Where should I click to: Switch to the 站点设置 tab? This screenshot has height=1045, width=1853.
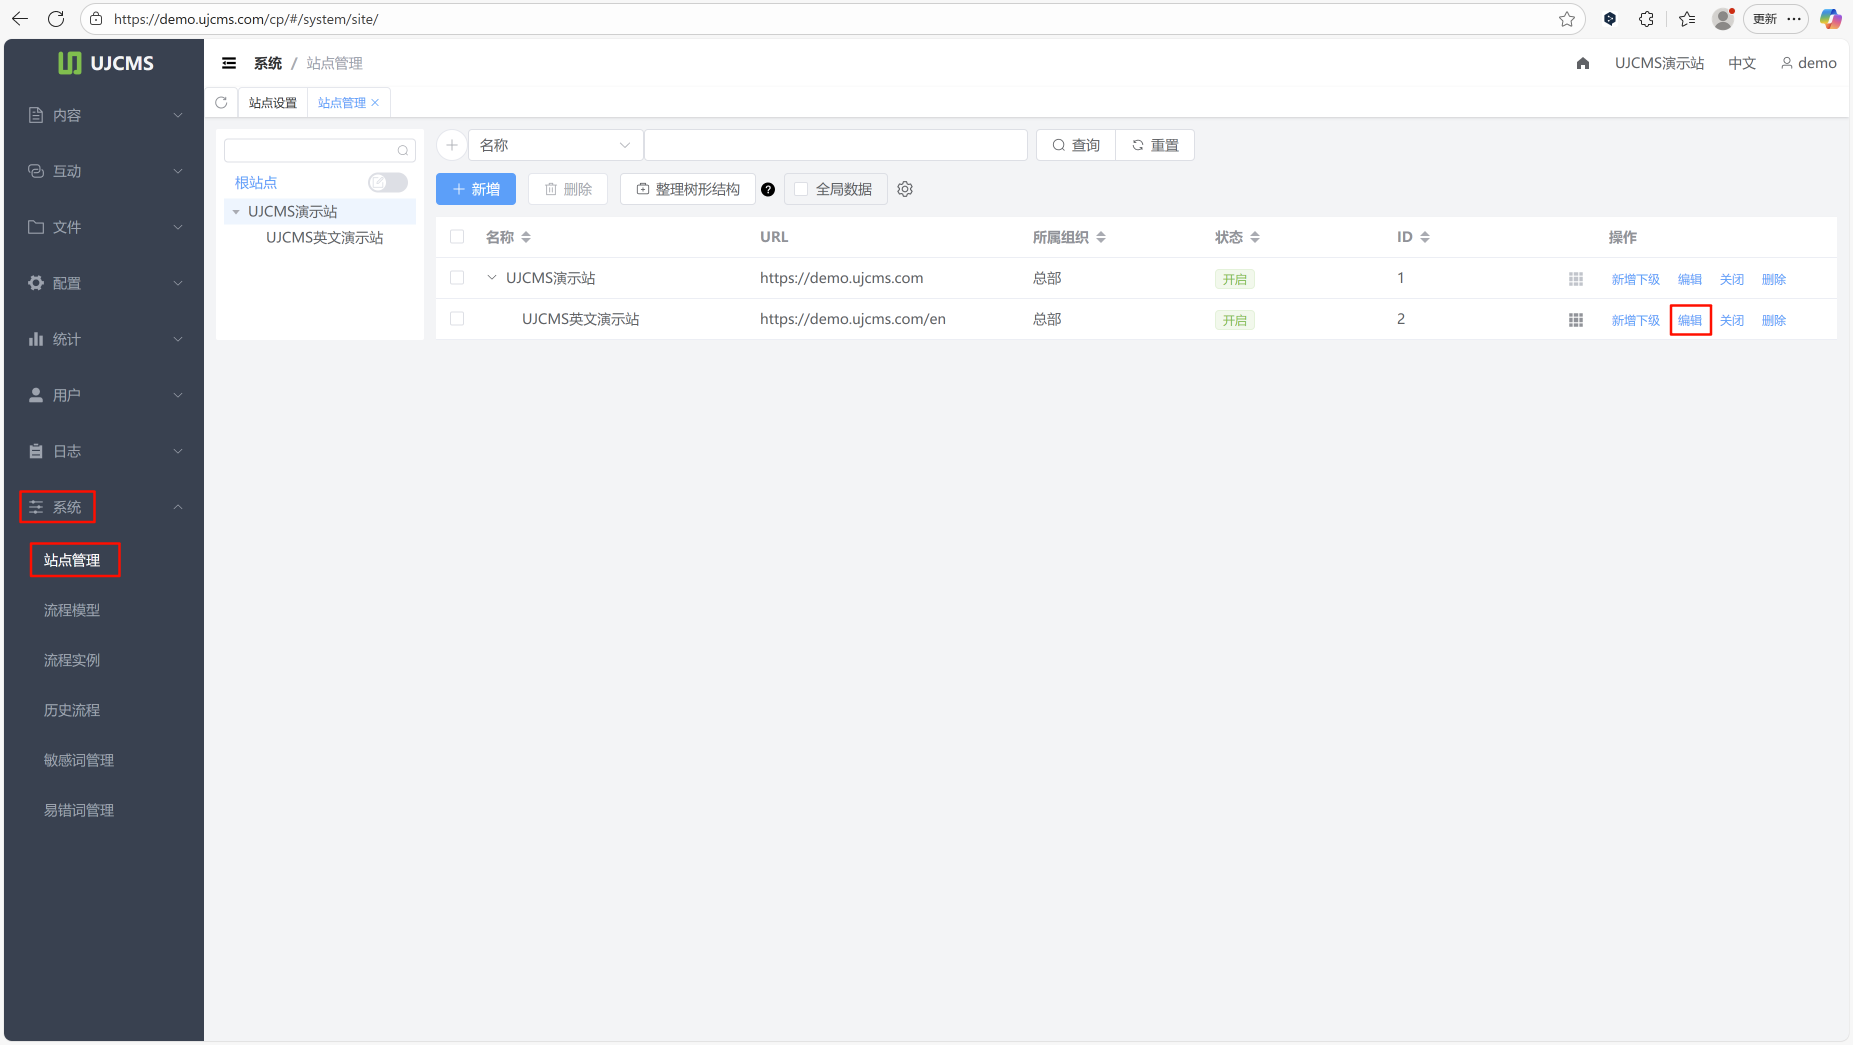272,103
